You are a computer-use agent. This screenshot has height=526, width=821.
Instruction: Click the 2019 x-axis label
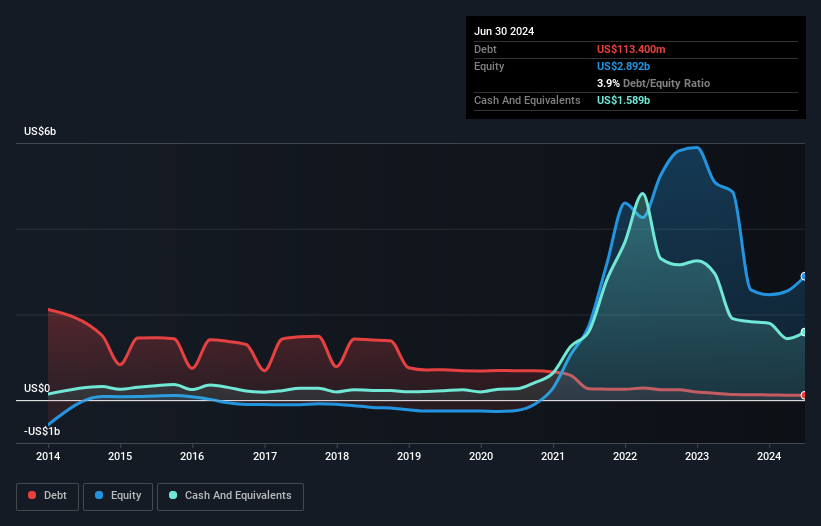tap(409, 456)
